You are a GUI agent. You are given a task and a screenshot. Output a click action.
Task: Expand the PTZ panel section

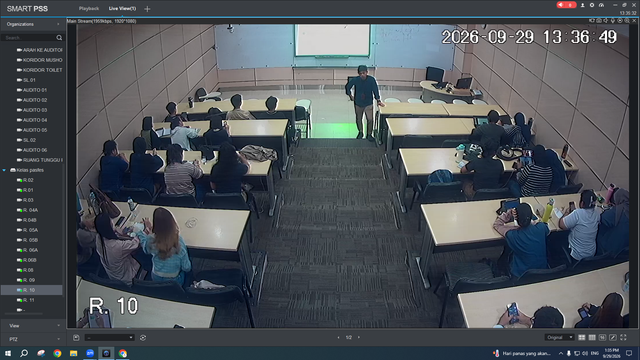pos(33,339)
